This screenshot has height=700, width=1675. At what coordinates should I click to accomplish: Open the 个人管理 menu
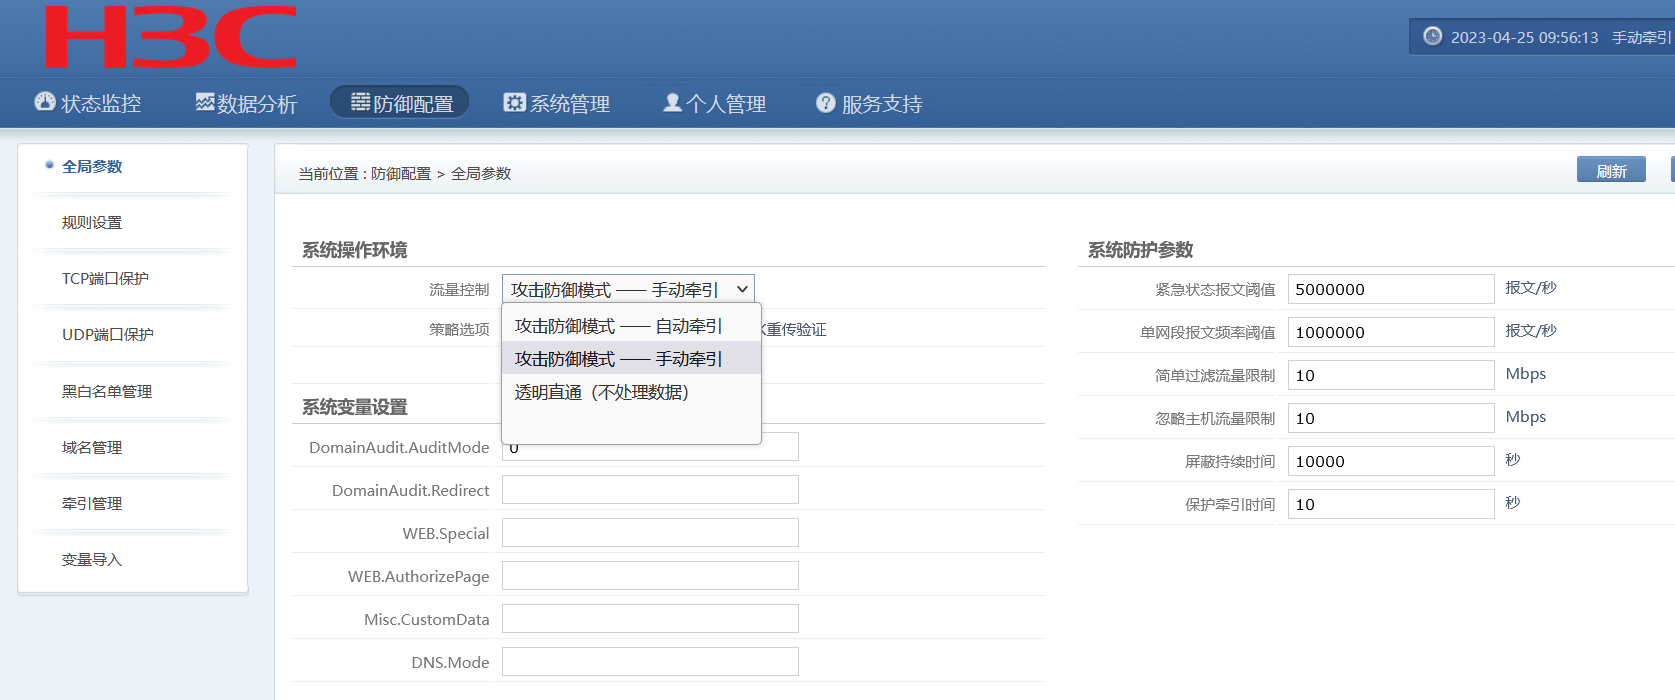pyautogui.click(x=715, y=103)
